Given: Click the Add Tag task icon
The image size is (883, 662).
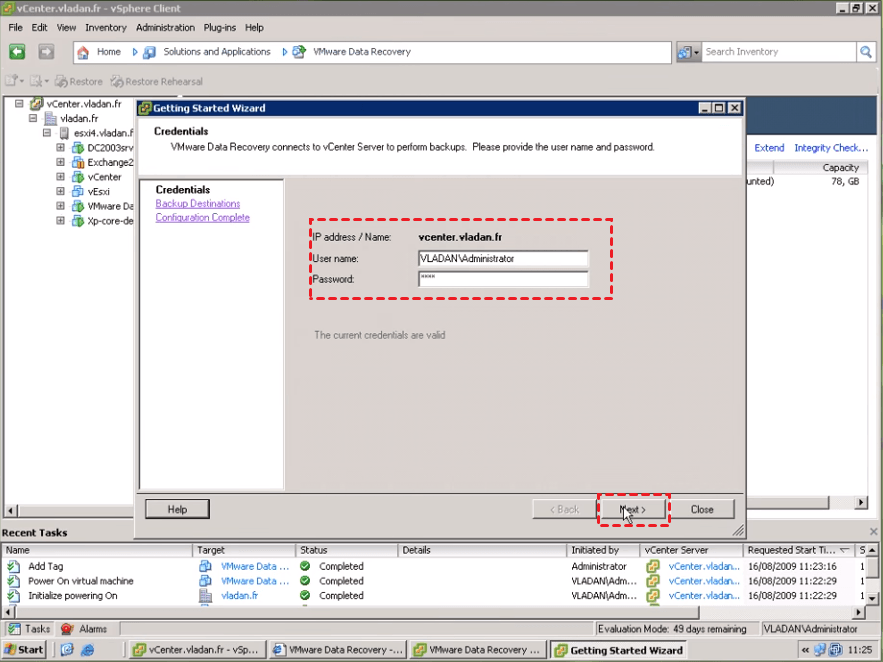Looking at the screenshot, I should (x=13, y=566).
